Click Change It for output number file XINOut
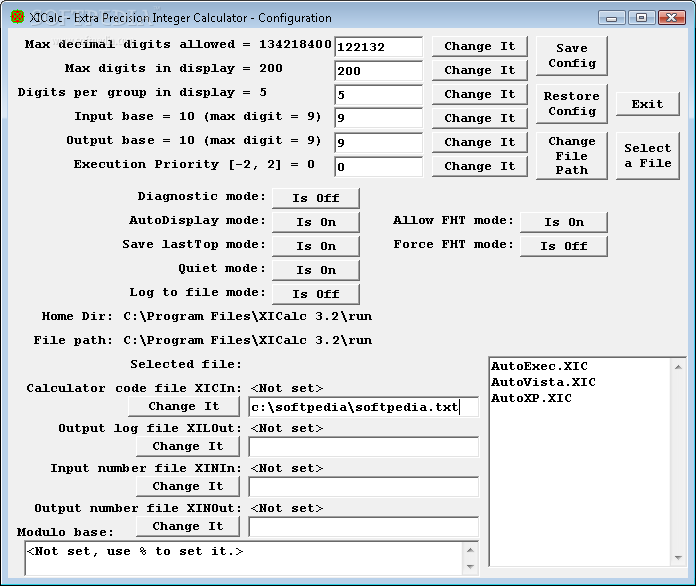Viewport: 696px width, 586px height. coord(188,526)
